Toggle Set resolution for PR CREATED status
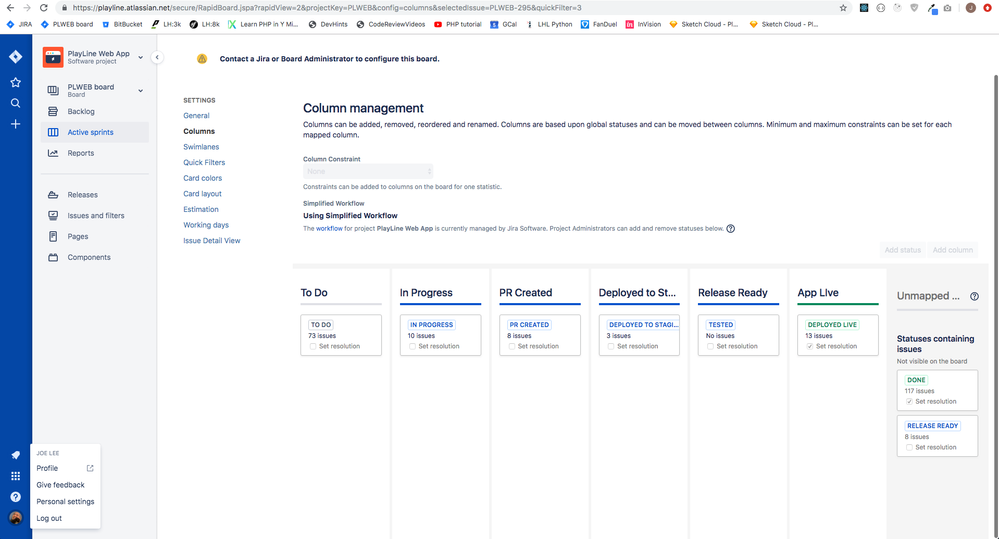 (512, 347)
